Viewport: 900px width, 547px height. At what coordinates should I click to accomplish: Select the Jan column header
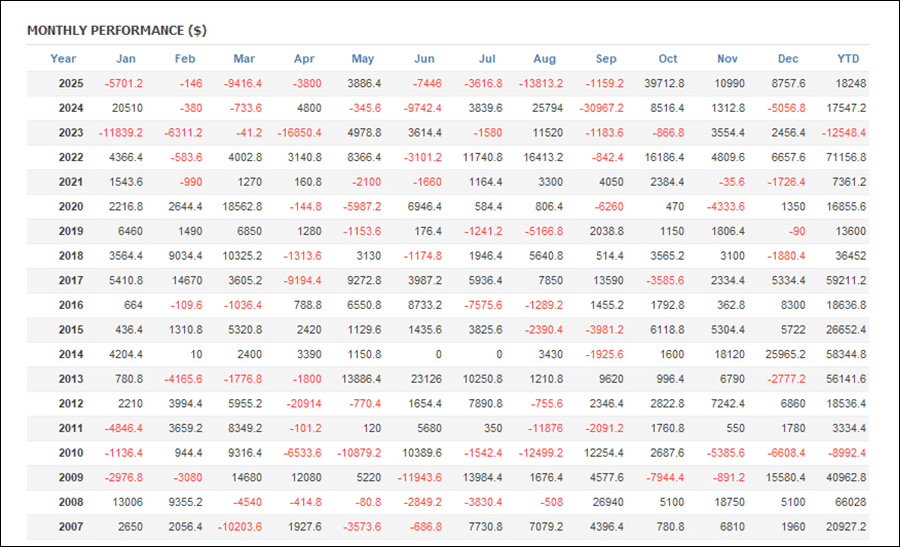pyautogui.click(x=126, y=59)
